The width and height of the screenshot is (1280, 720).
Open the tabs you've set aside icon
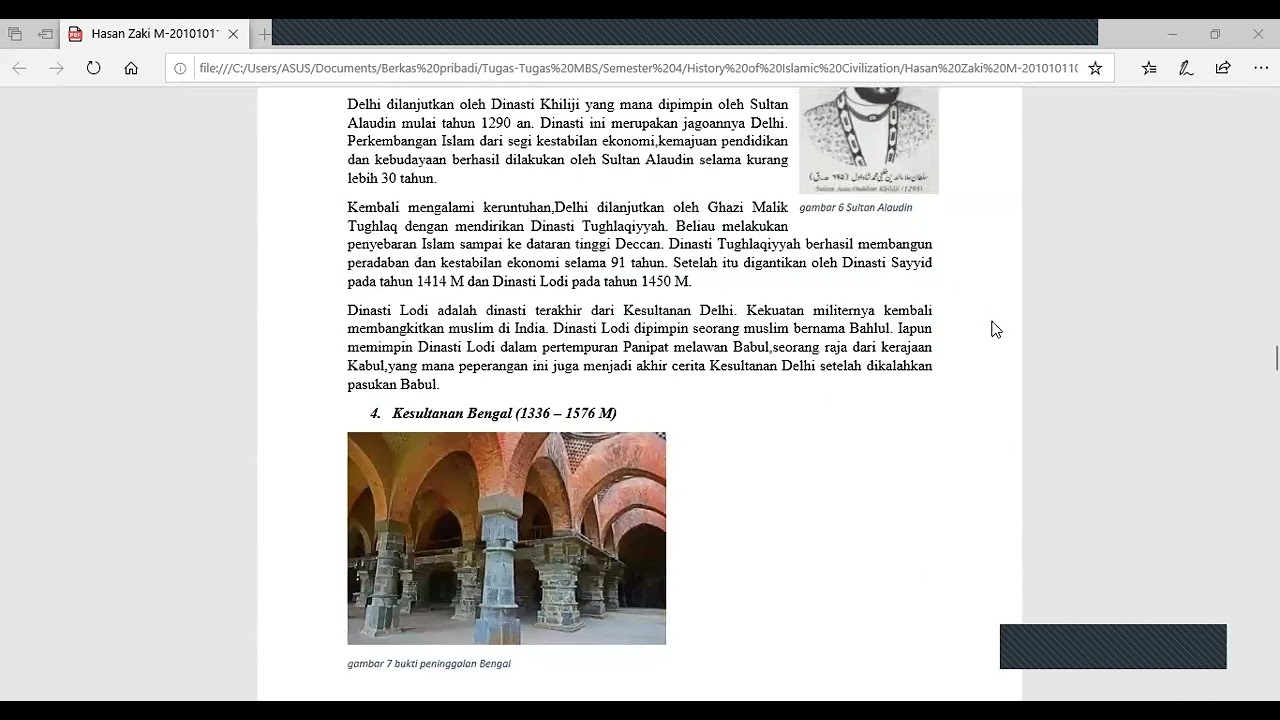click(14, 34)
